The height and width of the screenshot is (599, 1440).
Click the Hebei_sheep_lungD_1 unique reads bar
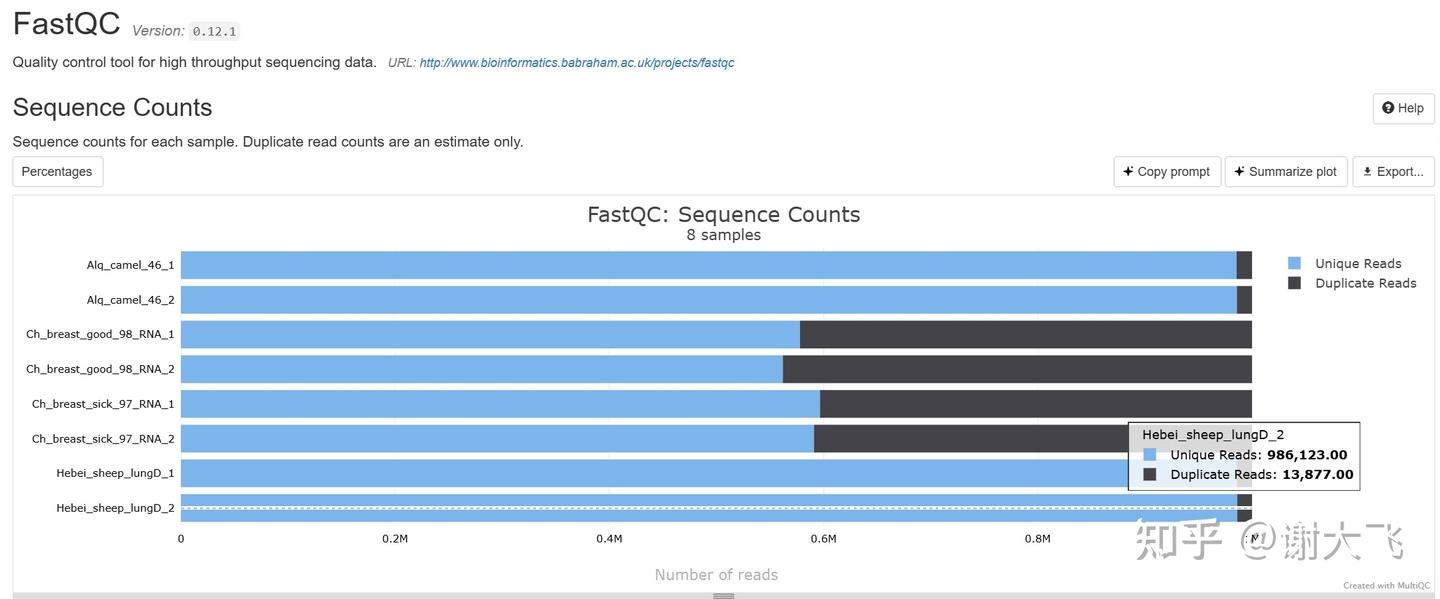(650, 473)
